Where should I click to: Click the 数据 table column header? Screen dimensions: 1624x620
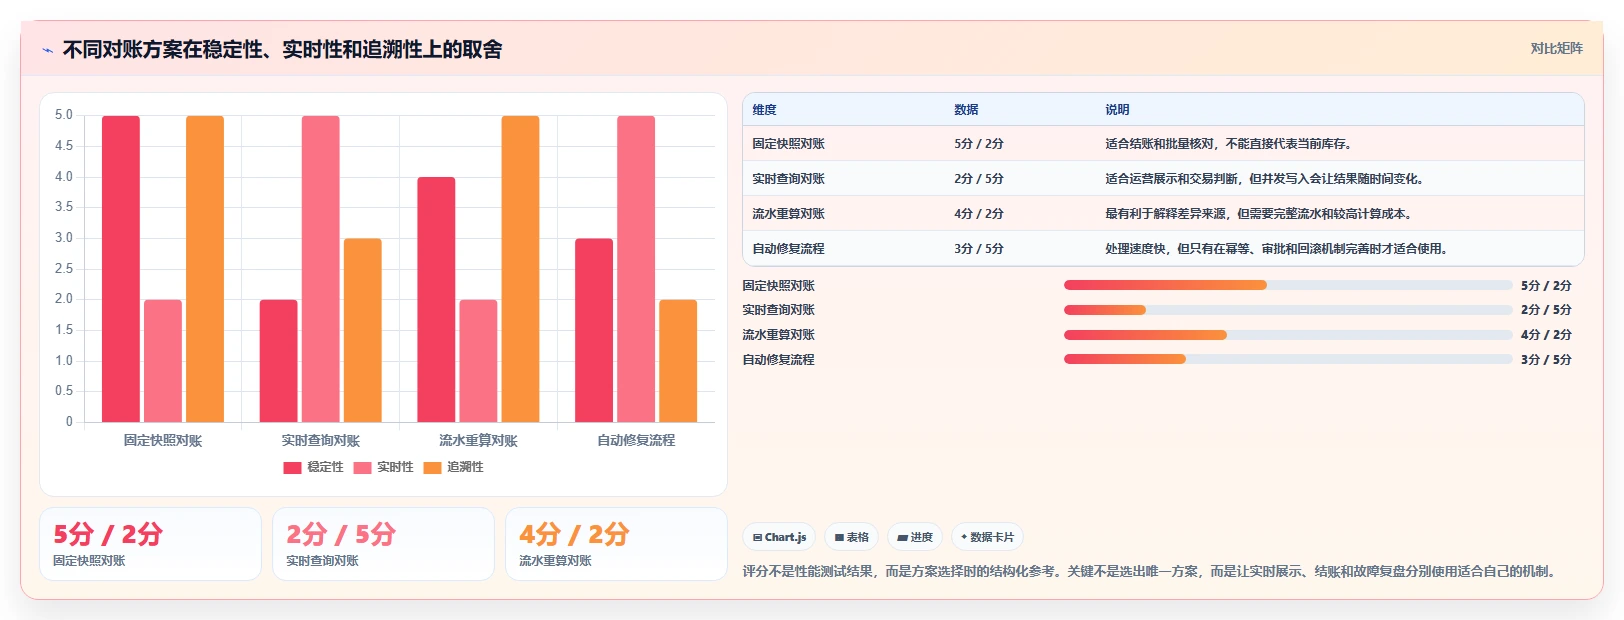pyautogui.click(x=966, y=110)
